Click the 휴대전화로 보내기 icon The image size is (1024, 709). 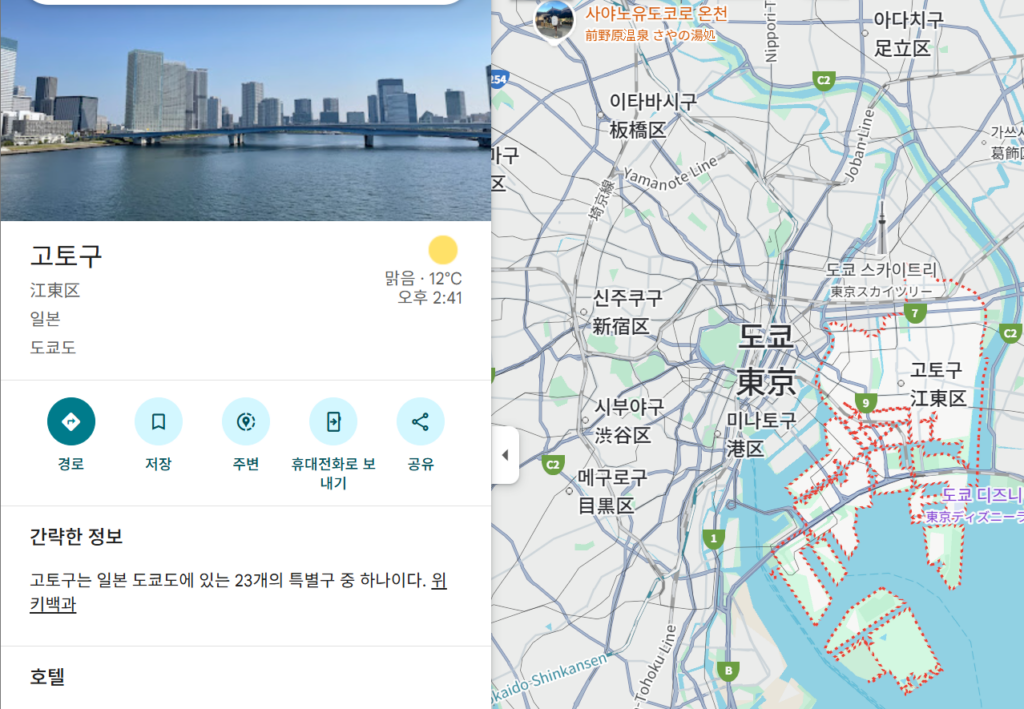(333, 422)
